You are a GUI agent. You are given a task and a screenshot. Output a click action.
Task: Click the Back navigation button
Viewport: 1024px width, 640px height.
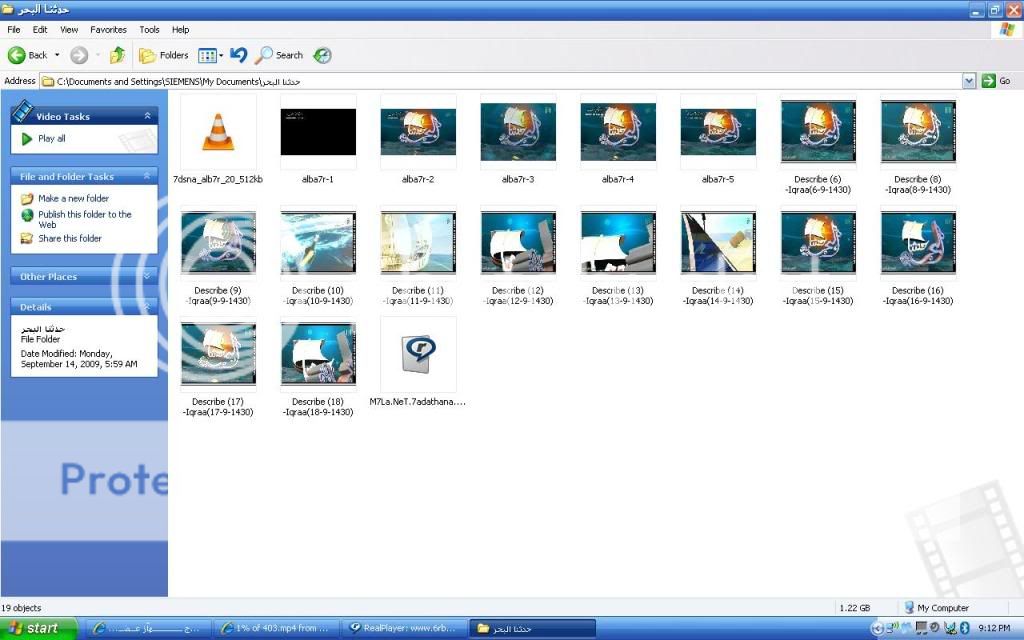coord(28,55)
